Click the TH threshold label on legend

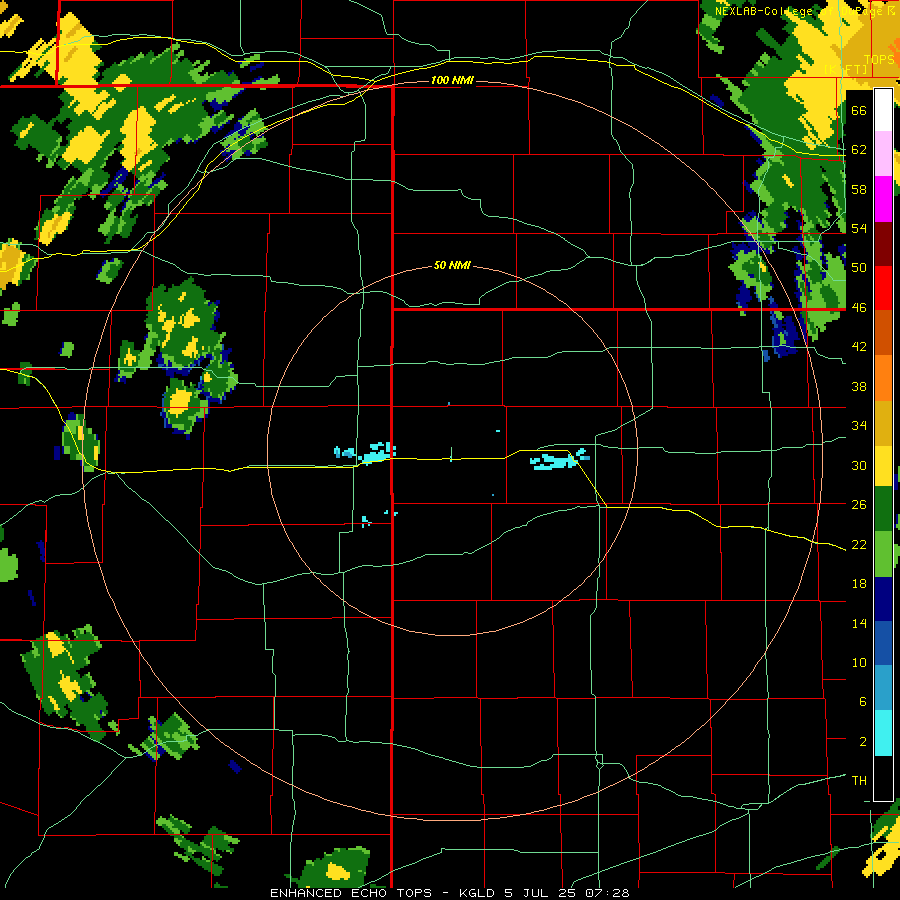[x=859, y=781]
